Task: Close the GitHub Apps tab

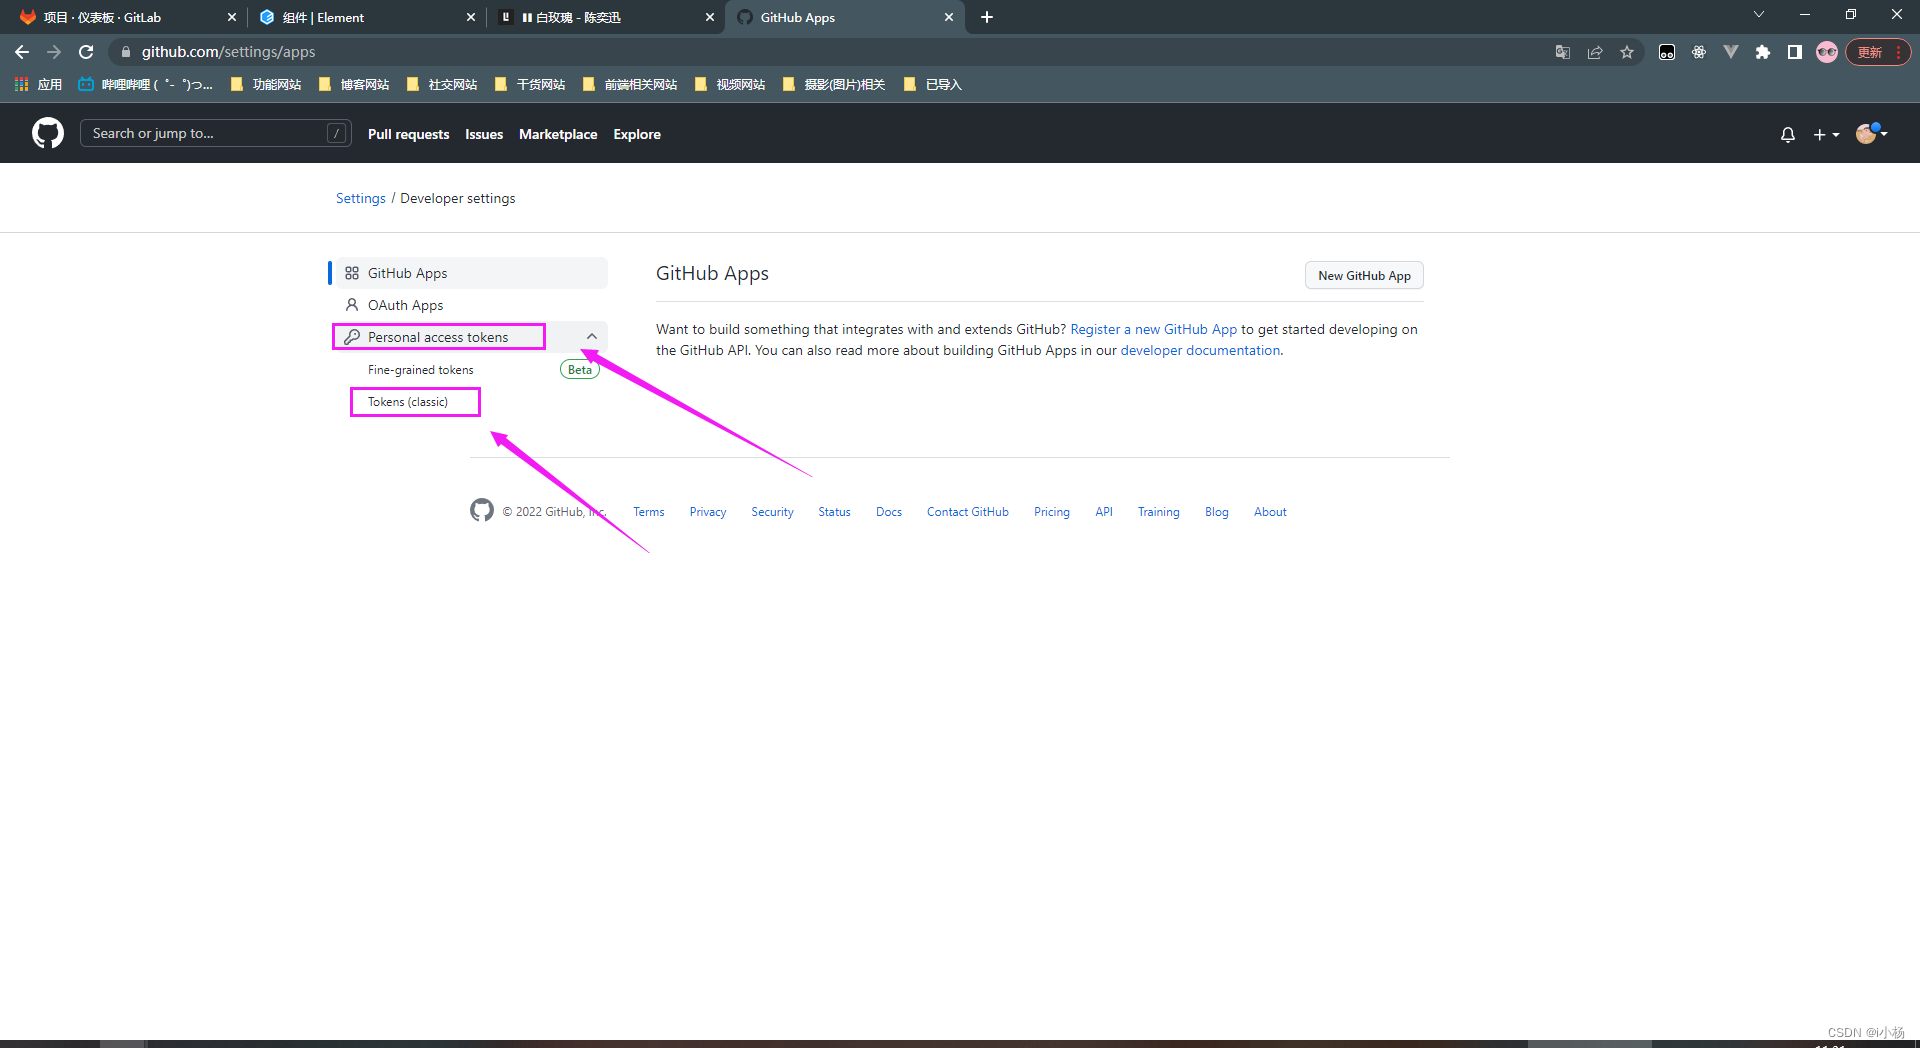Action: [x=949, y=17]
